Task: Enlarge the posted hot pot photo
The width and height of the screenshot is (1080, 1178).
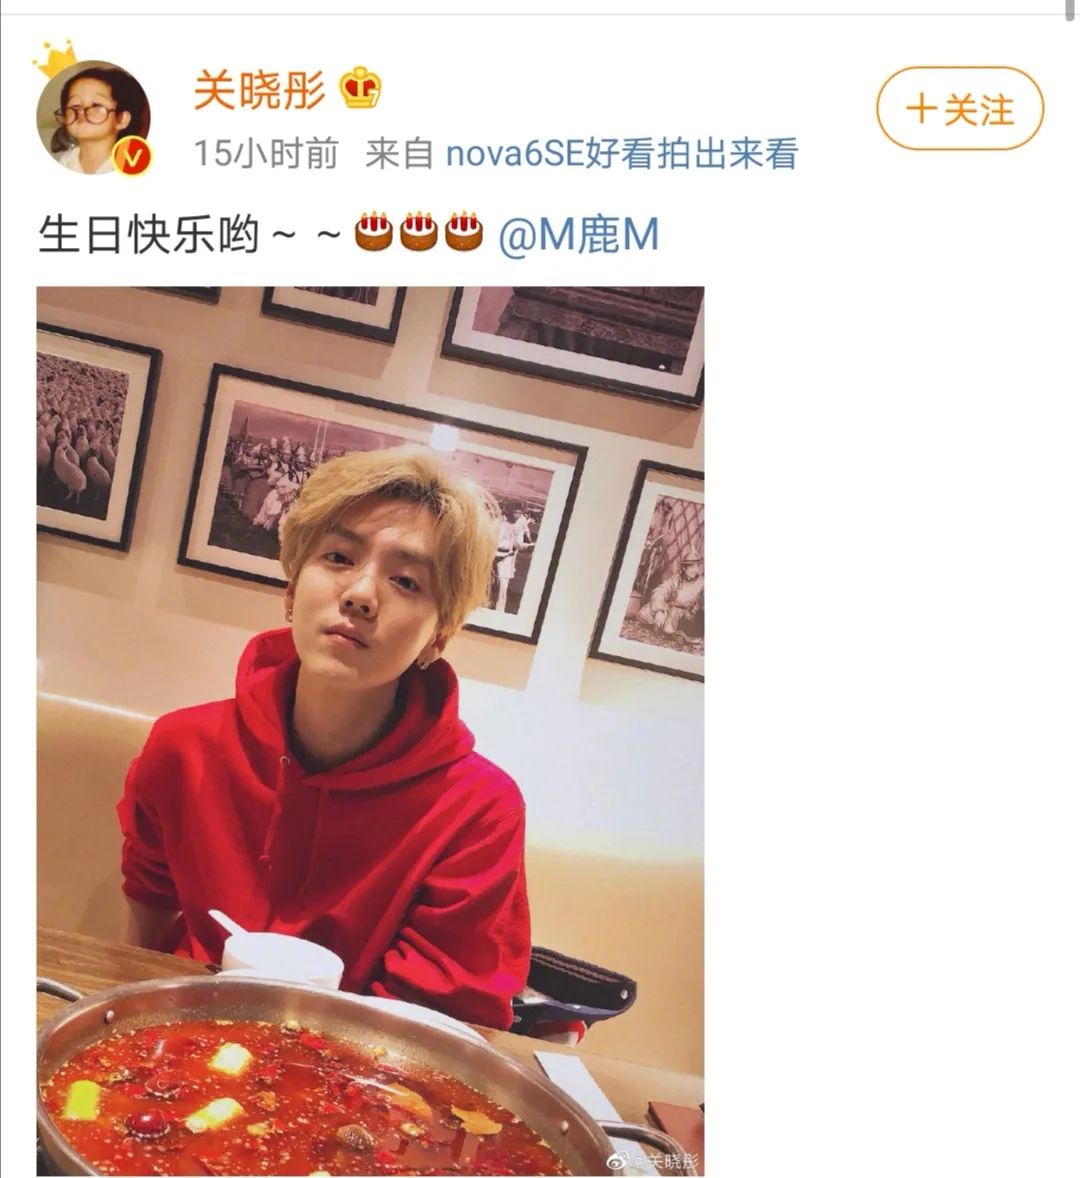Action: [x=370, y=731]
